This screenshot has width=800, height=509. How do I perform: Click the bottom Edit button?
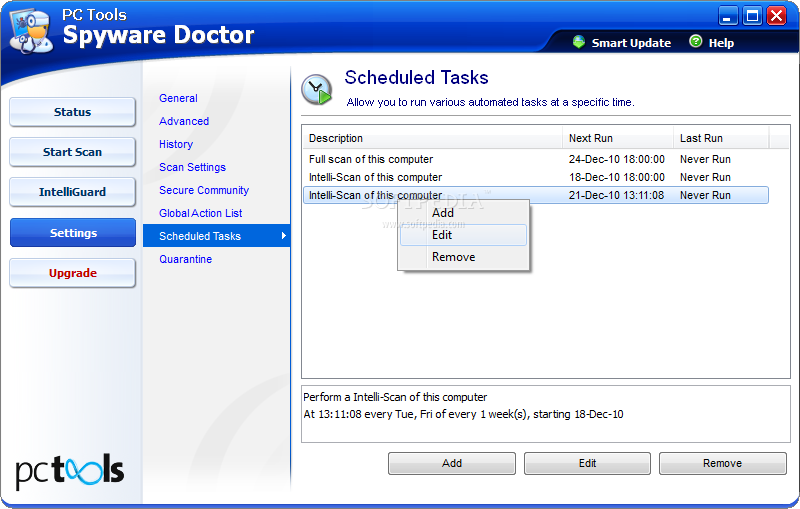point(587,463)
